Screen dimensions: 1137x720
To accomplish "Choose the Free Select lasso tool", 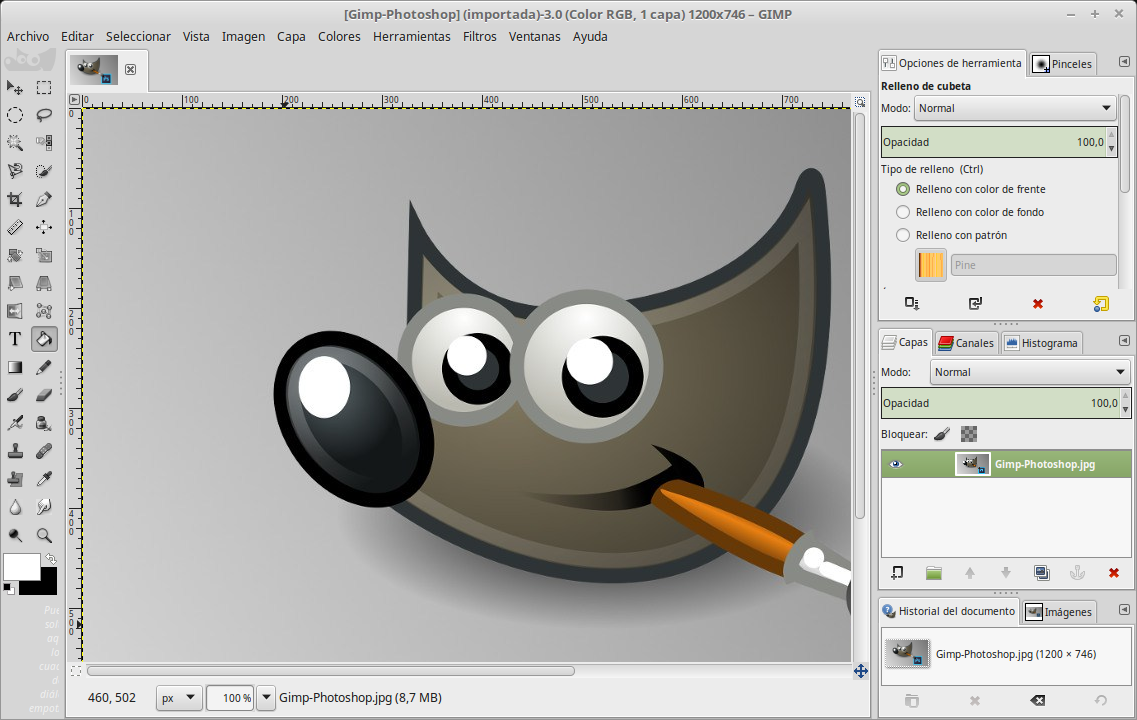I will pyautogui.click(x=44, y=115).
